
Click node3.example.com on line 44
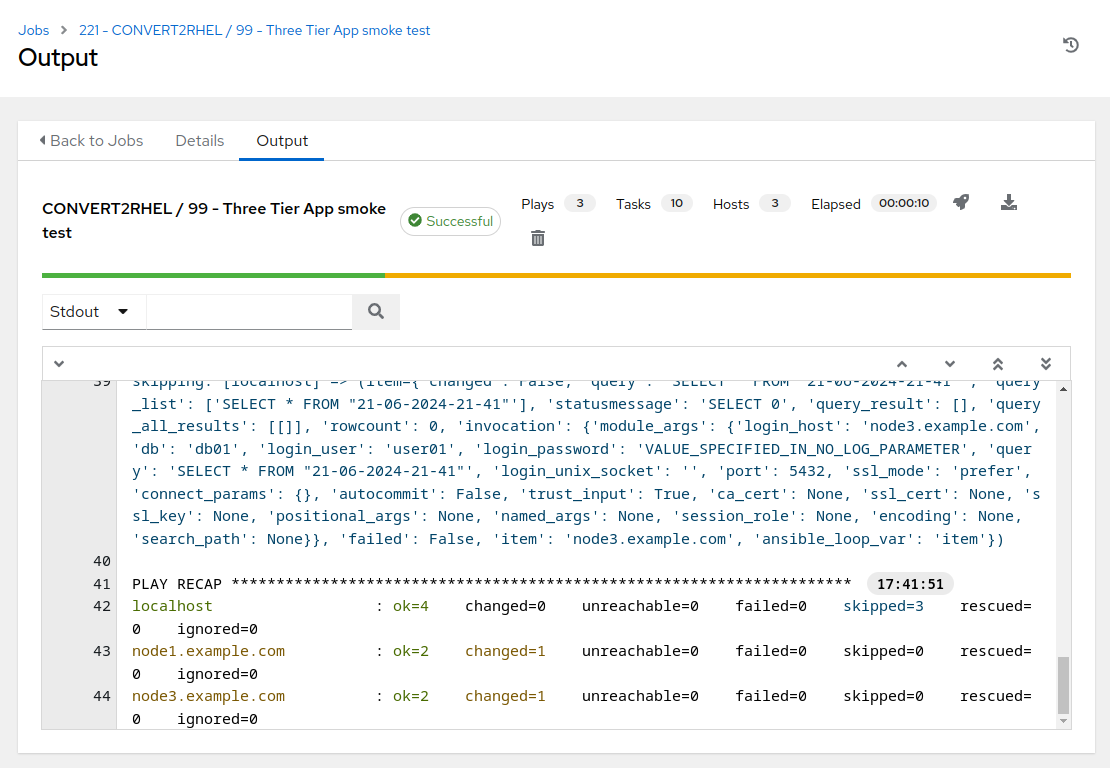208,697
